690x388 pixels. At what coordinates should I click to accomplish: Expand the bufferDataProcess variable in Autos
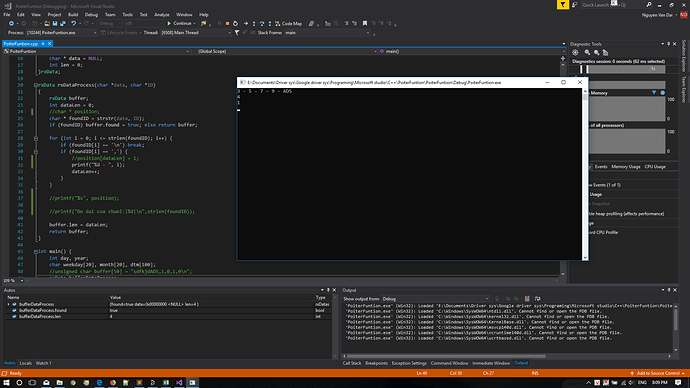(x=8, y=304)
